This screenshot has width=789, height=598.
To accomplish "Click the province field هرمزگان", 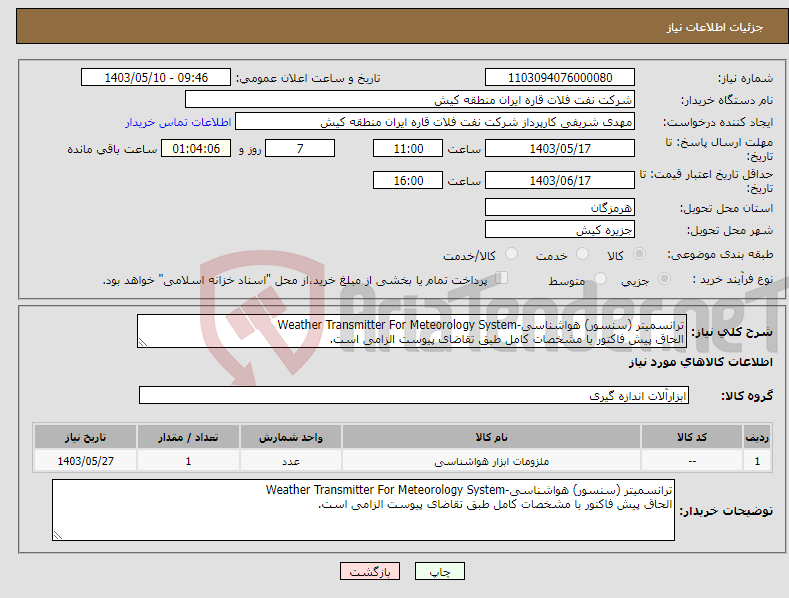I will (560, 207).
